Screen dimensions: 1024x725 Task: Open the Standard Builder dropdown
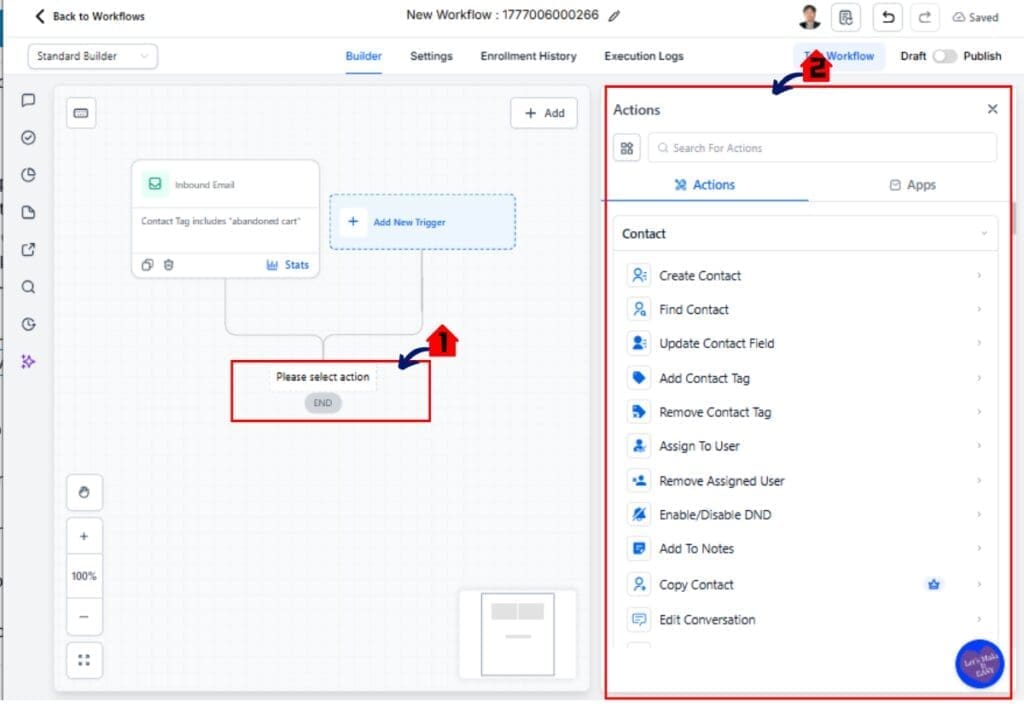point(92,57)
